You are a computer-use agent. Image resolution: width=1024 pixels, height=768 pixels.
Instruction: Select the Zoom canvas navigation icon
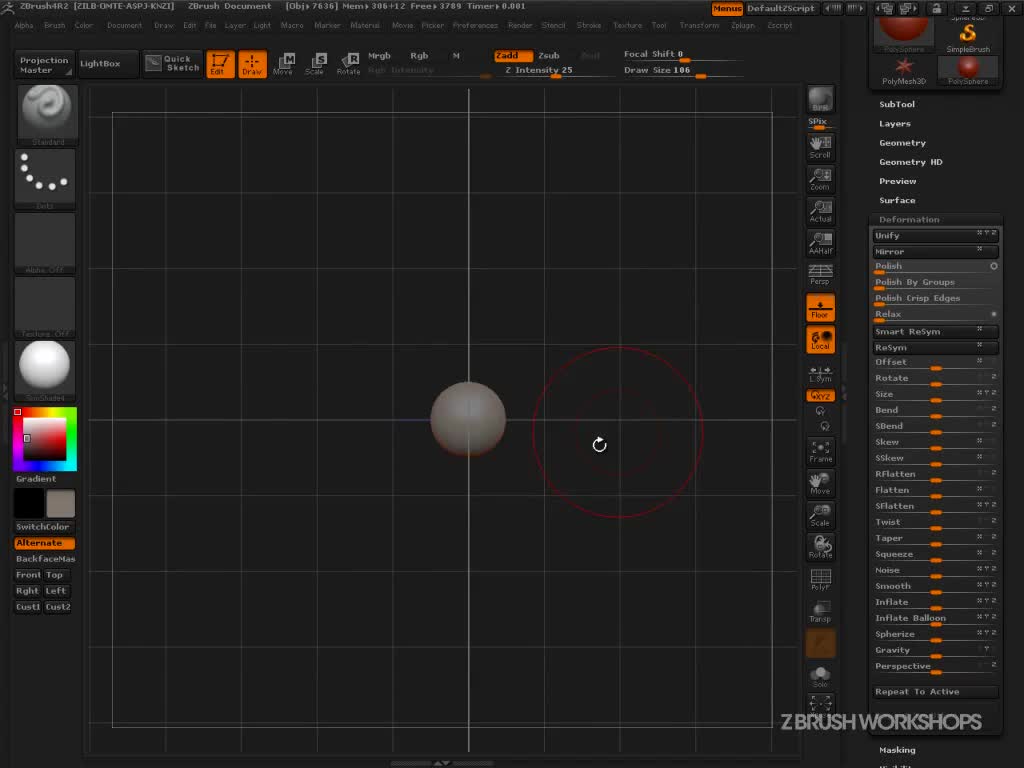820,178
